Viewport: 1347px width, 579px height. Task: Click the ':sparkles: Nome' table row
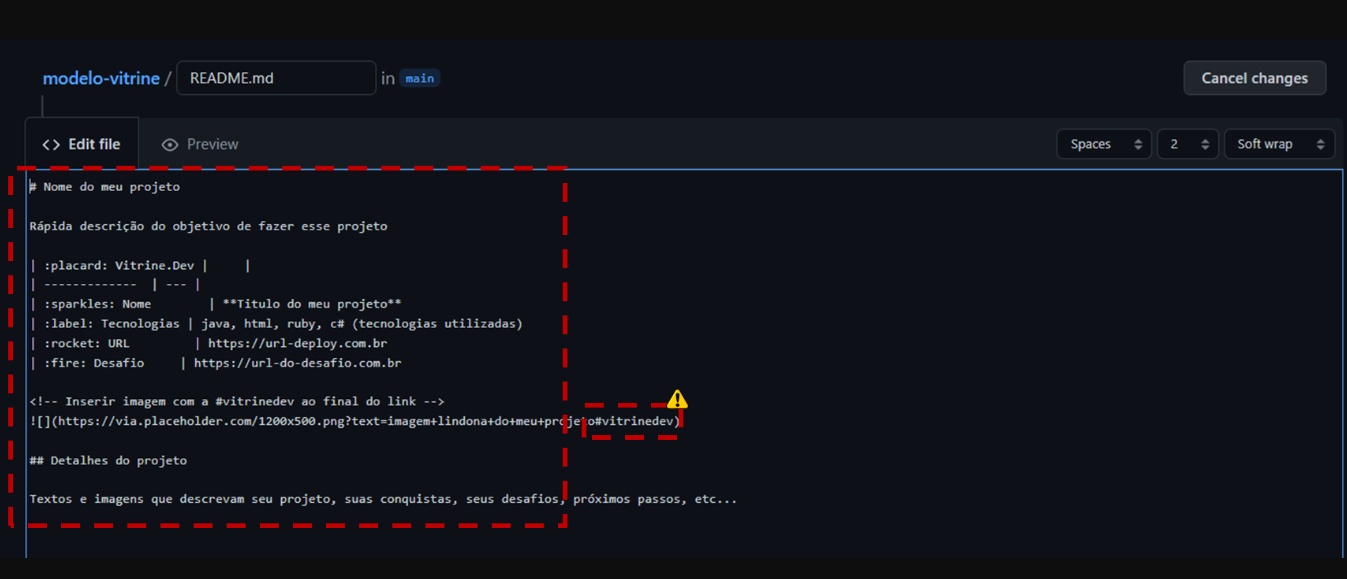215,304
